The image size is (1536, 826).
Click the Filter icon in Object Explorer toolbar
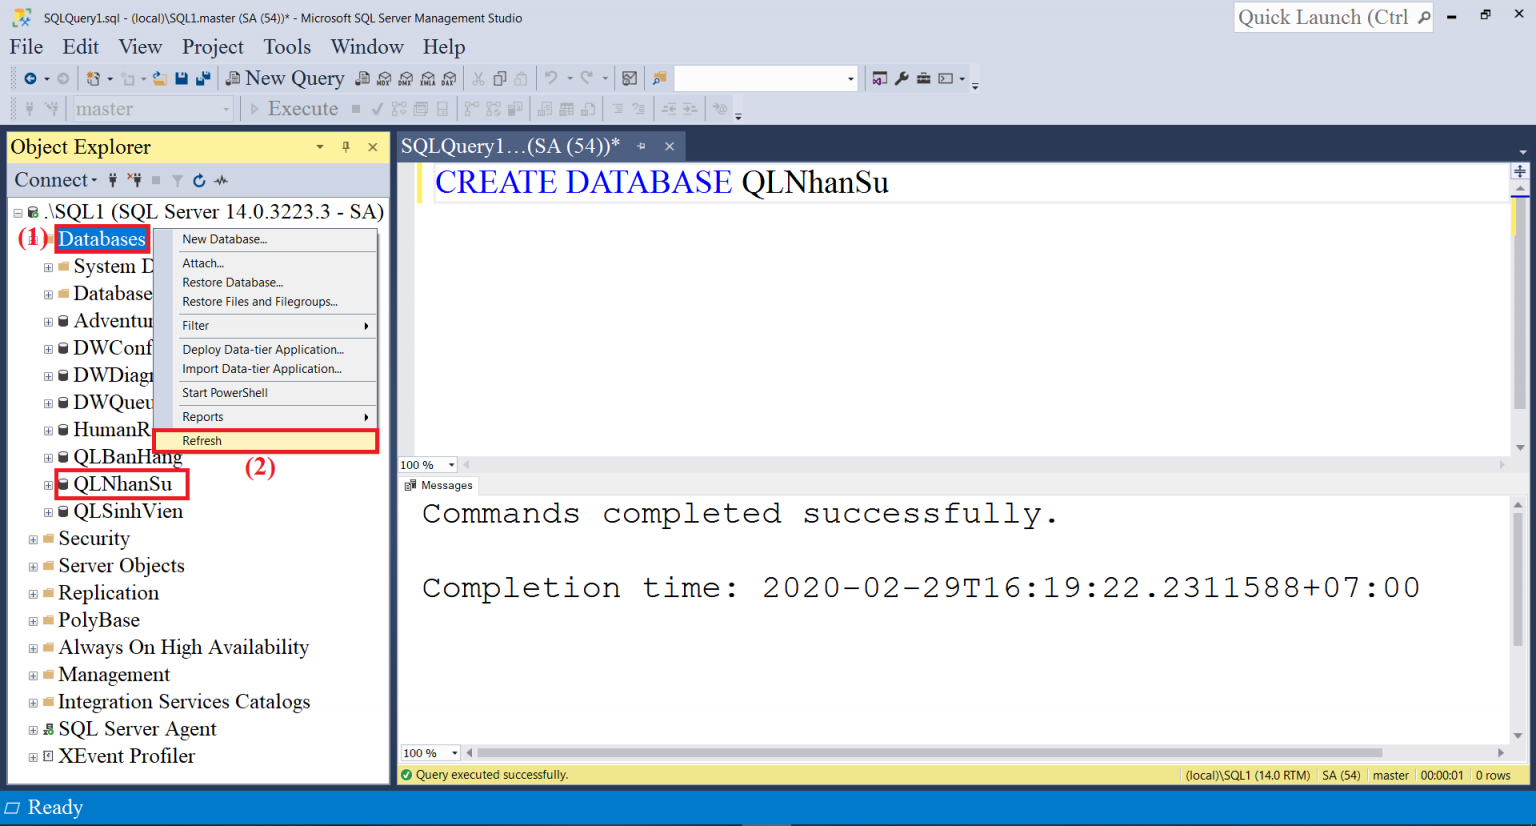[178, 180]
